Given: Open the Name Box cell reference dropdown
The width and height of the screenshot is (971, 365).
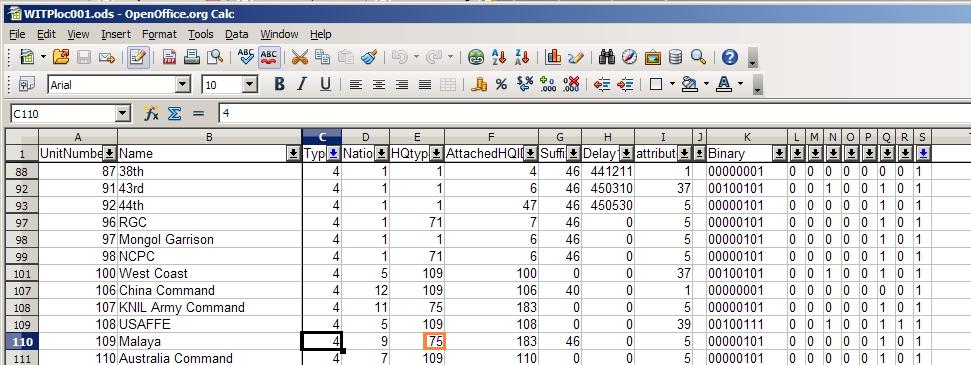Looking at the screenshot, I should [x=123, y=113].
